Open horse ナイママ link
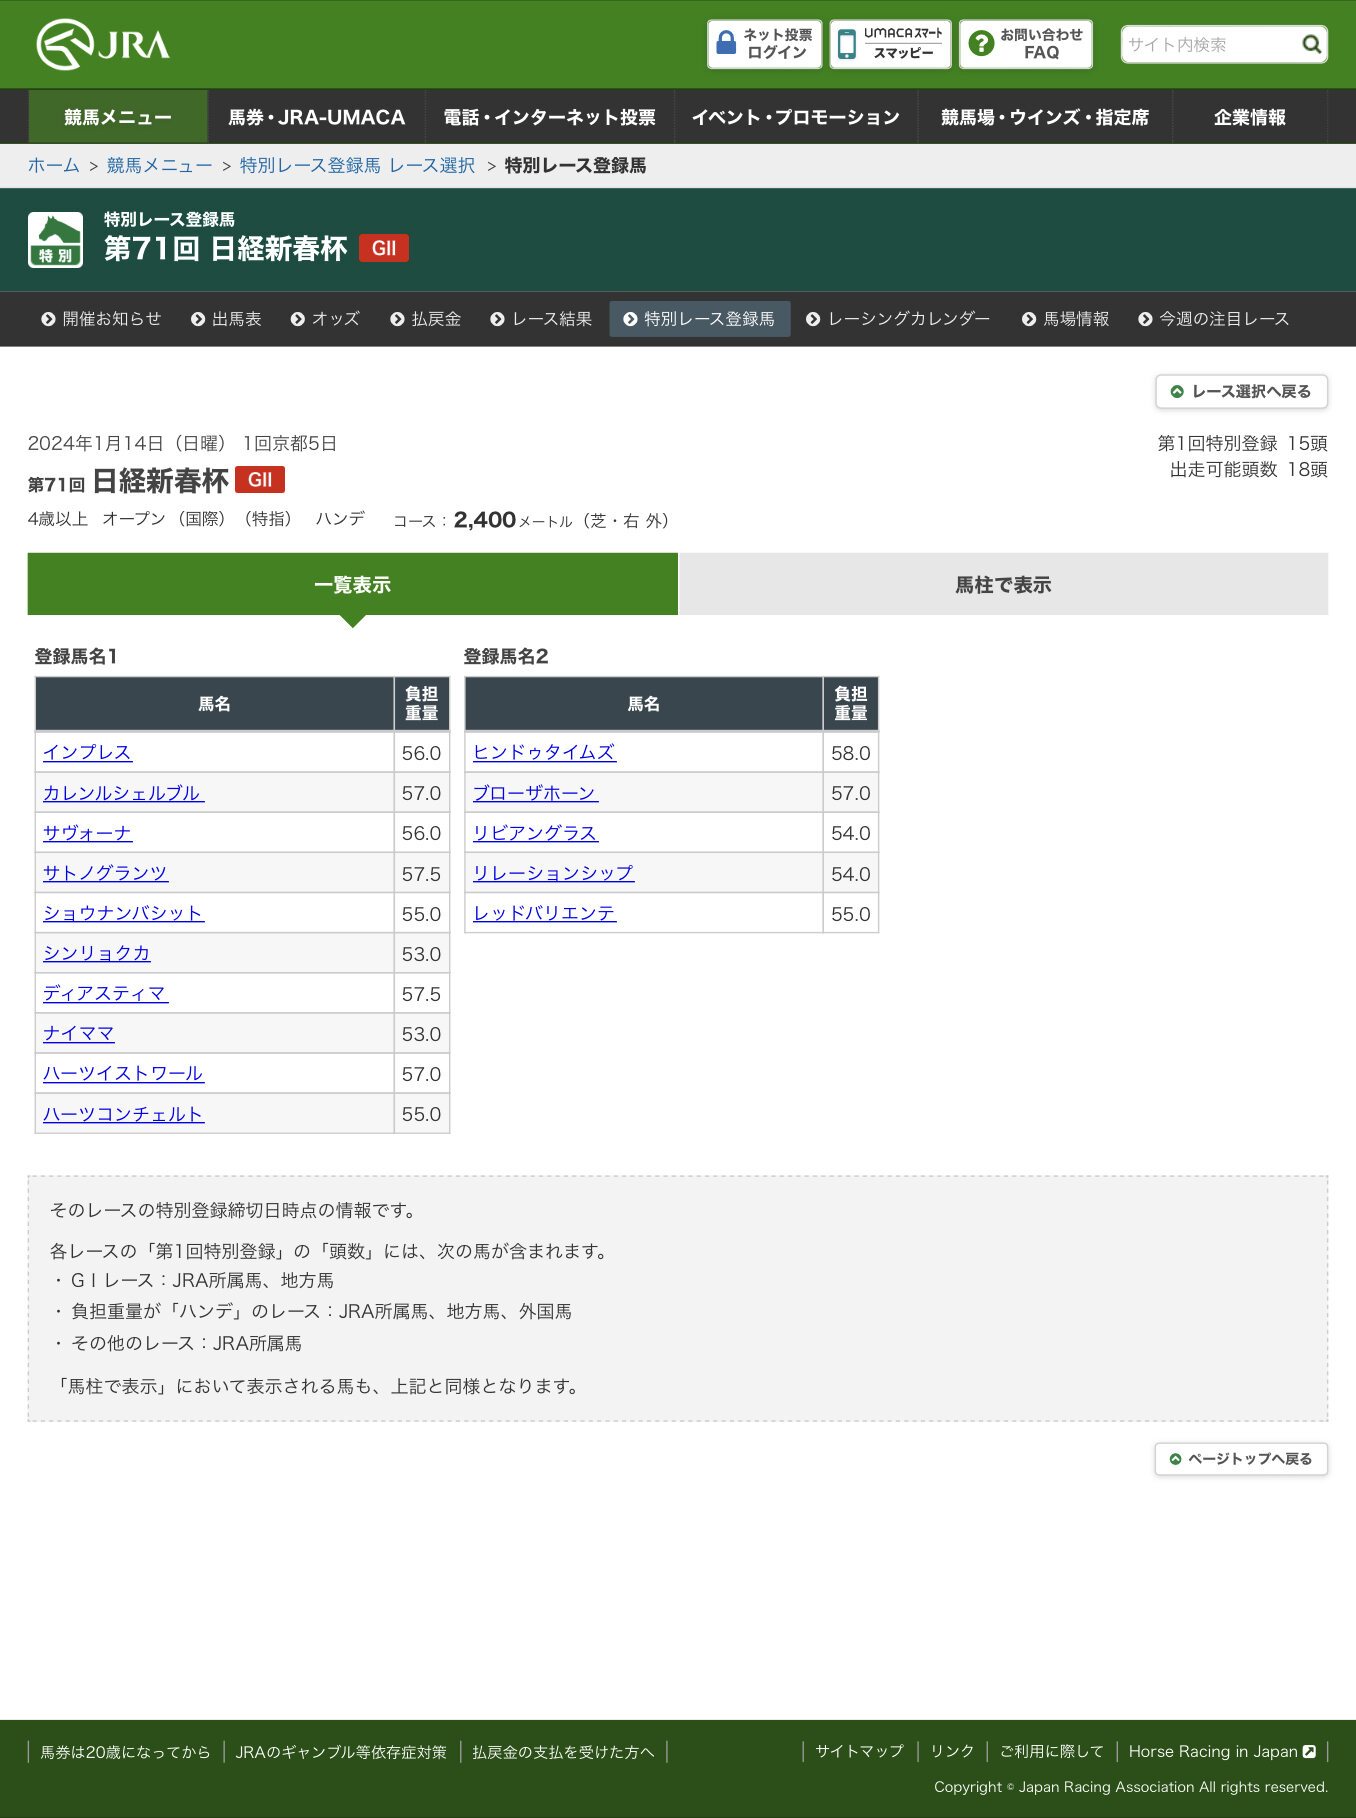The image size is (1356, 1818). click(78, 1033)
